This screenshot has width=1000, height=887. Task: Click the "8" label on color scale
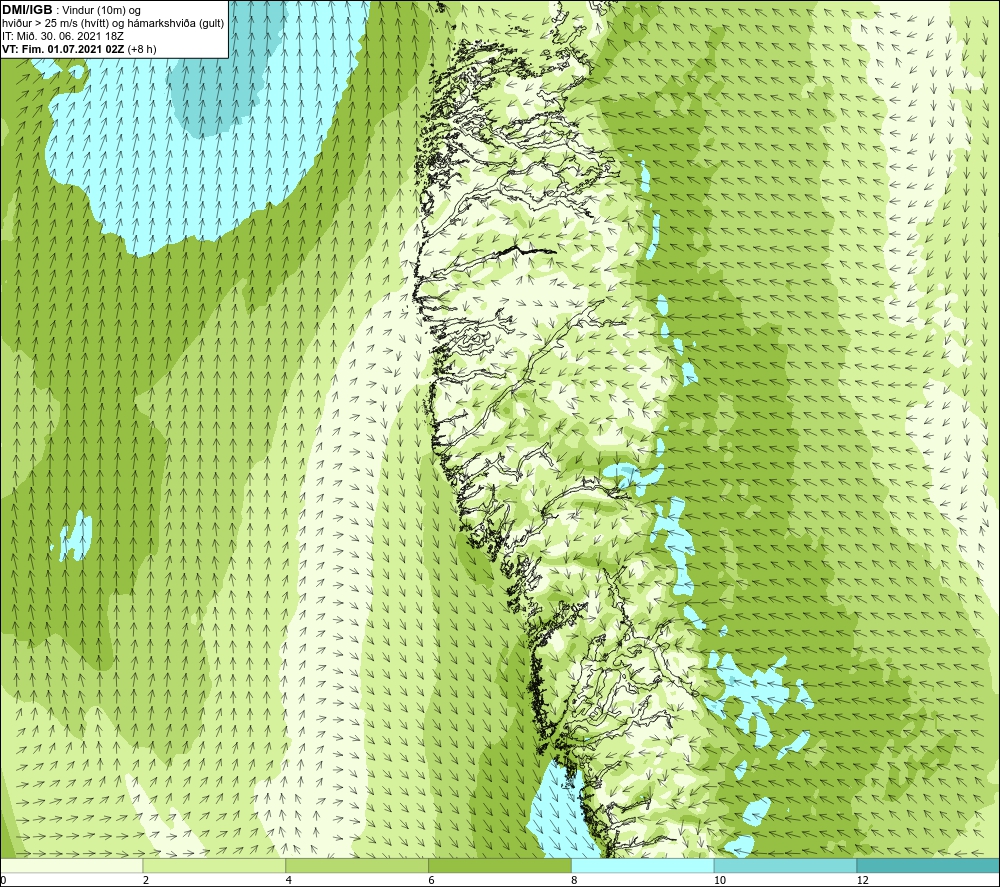[x=575, y=880]
